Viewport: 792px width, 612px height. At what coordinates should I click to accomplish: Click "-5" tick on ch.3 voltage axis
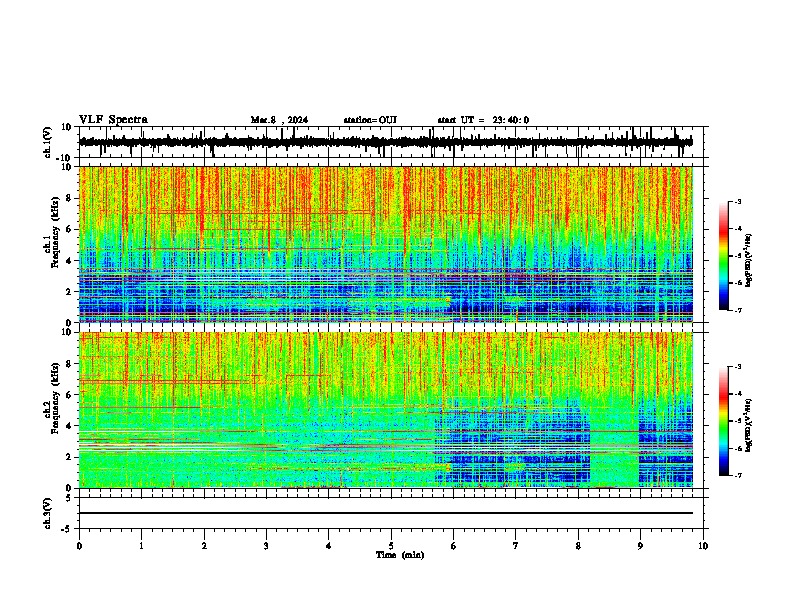click(67, 529)
